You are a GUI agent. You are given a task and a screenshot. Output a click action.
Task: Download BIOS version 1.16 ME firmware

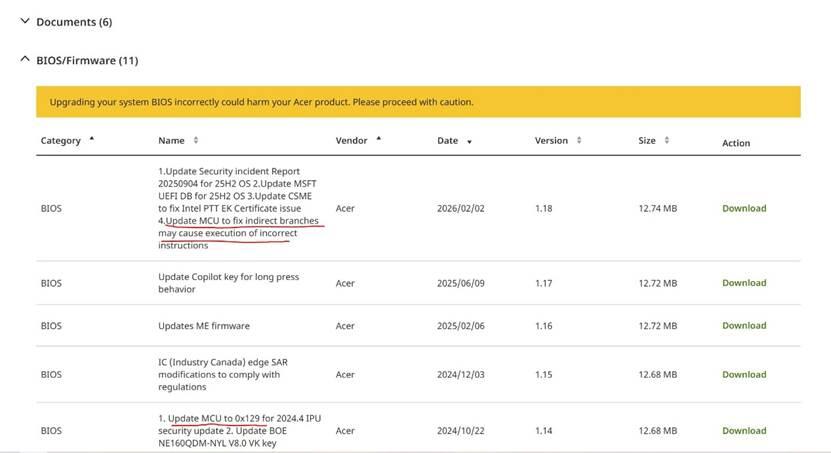pyautogui.click(x=744, y=325)
